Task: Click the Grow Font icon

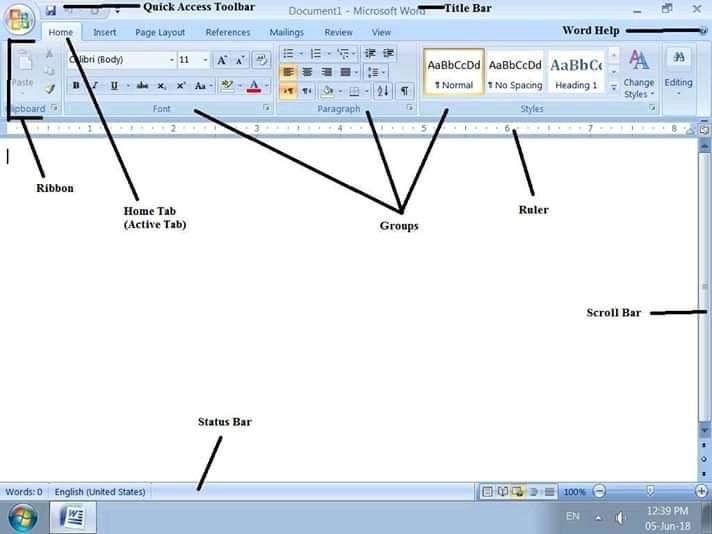Action: click(222, 60)
